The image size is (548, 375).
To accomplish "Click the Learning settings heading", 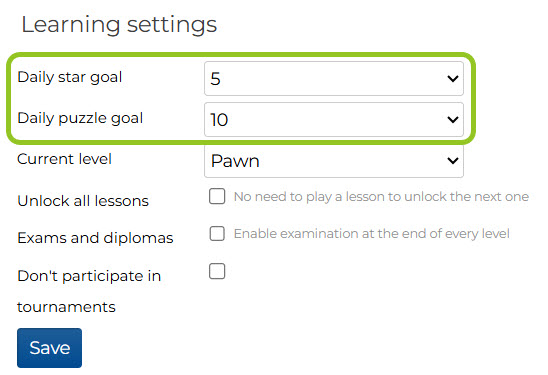I will (x=119, y=25).
